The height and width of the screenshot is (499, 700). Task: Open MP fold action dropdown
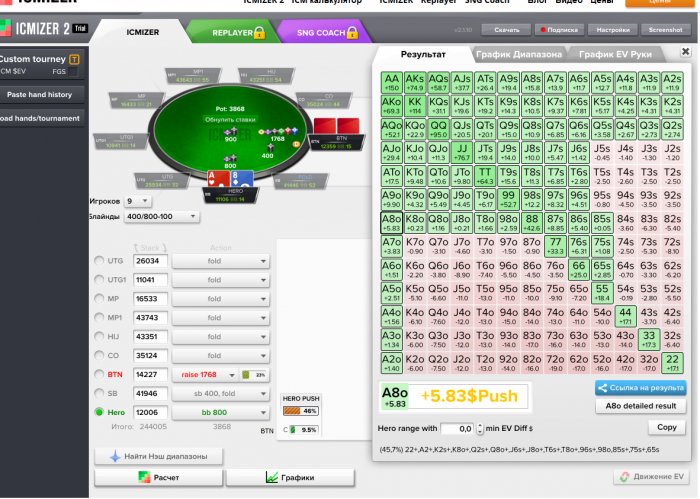pyautogui.click(x=221, y=299)
